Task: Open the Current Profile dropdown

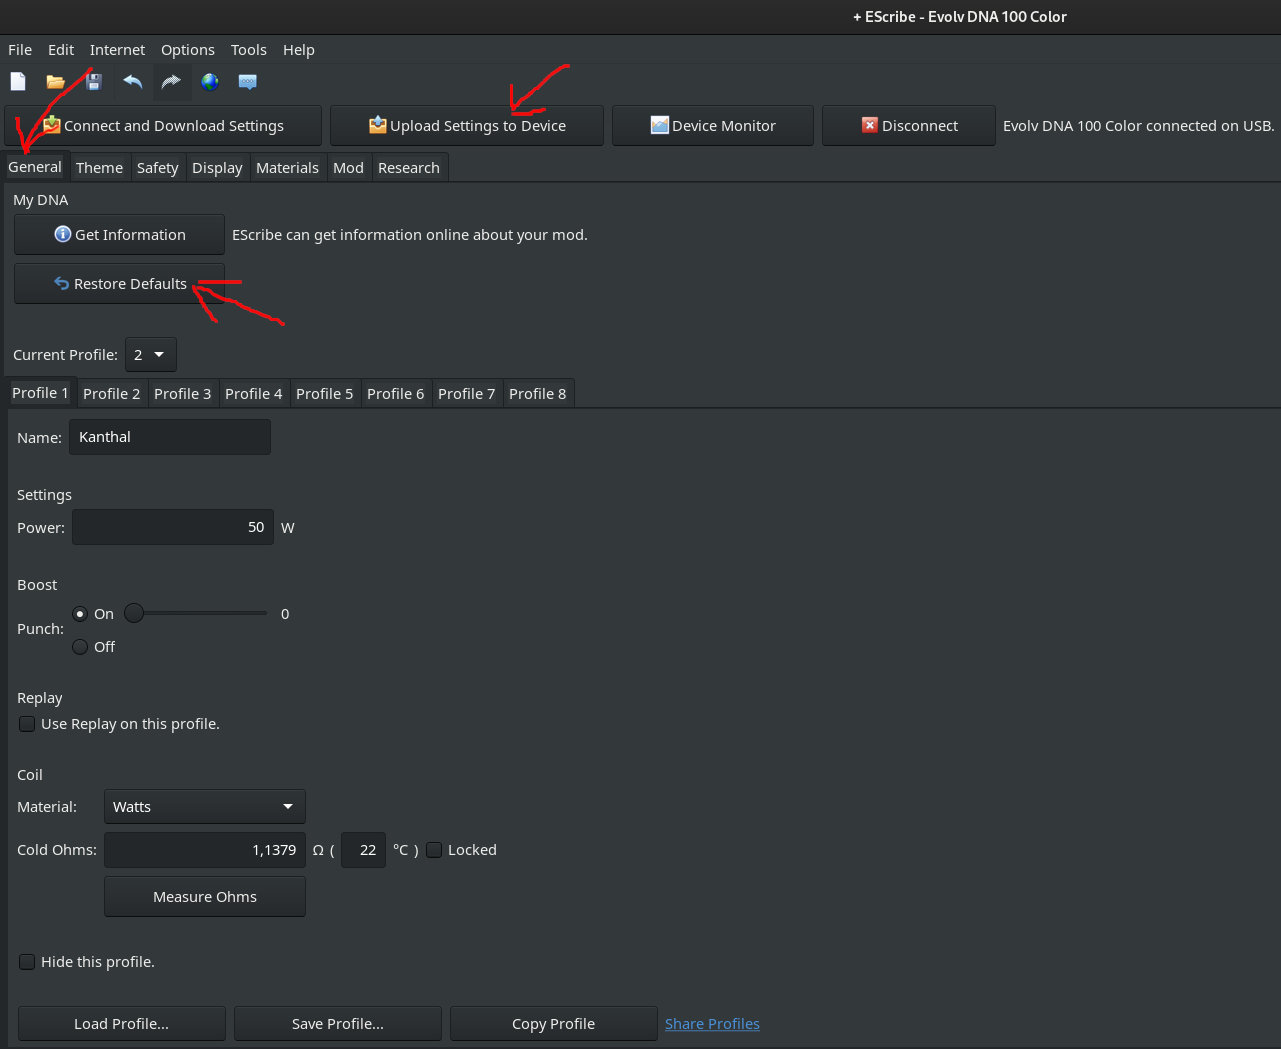Action: click(x=151, y=355)
